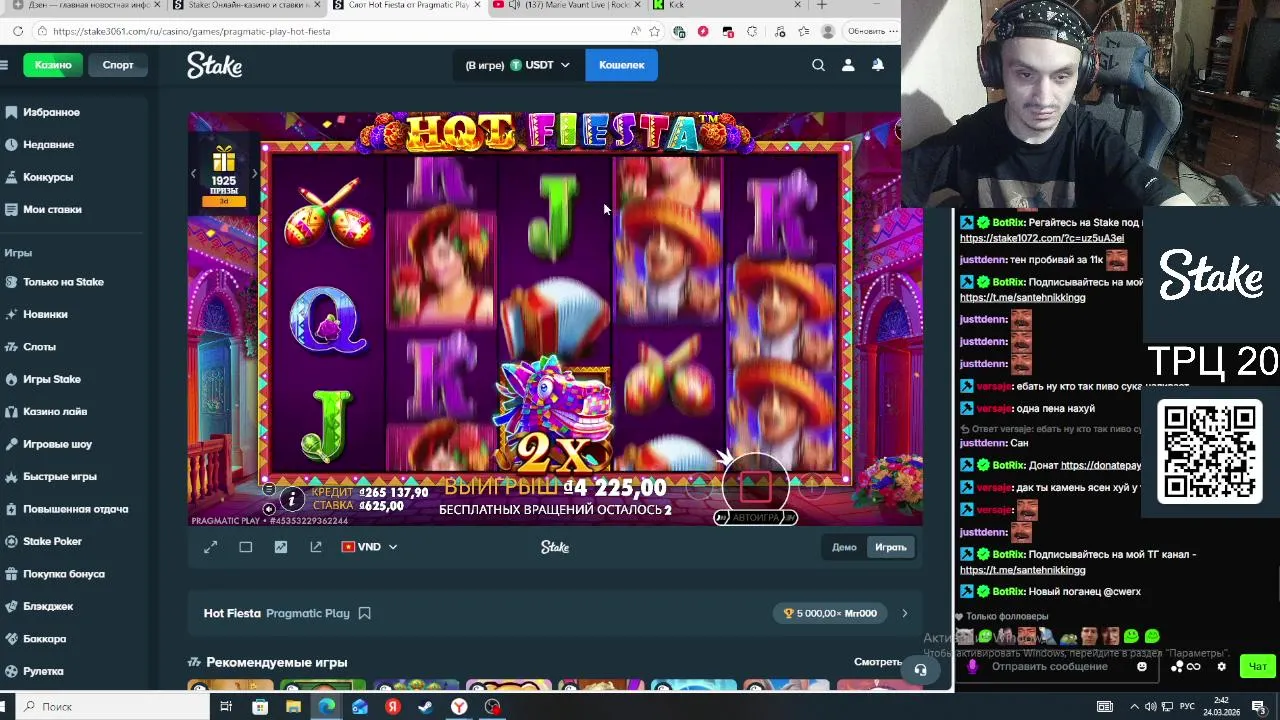Click the Игры Stake sidebar icon
The width and height of the screenshot is (1280, 720).
coord(11,379)
